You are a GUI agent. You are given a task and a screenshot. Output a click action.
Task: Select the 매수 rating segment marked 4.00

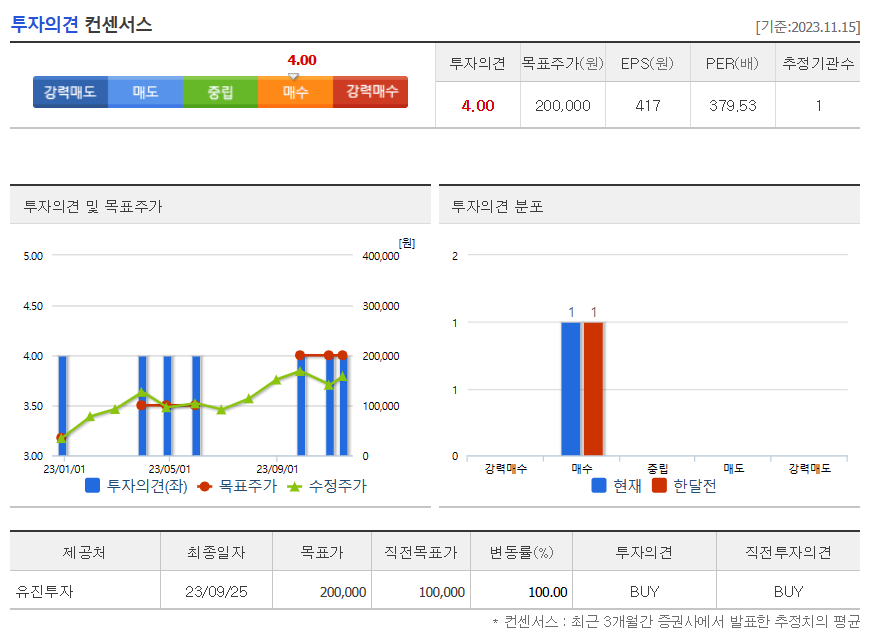click(295, 92)
